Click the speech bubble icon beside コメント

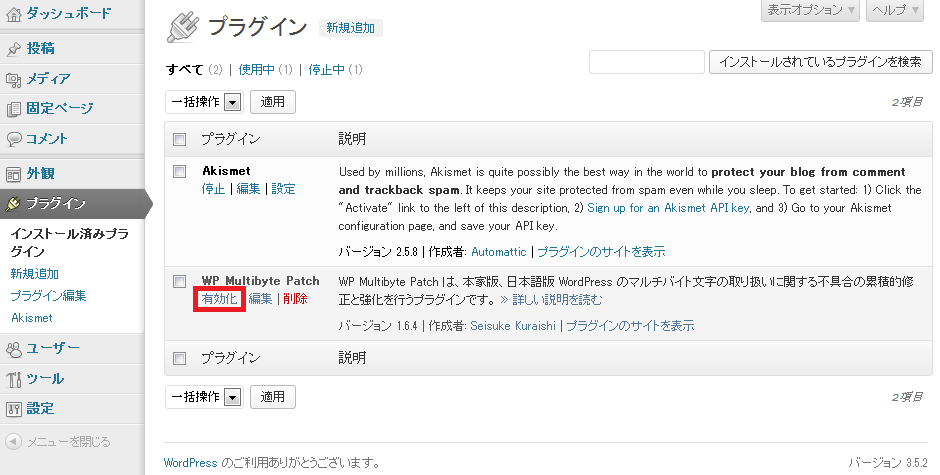13,139
